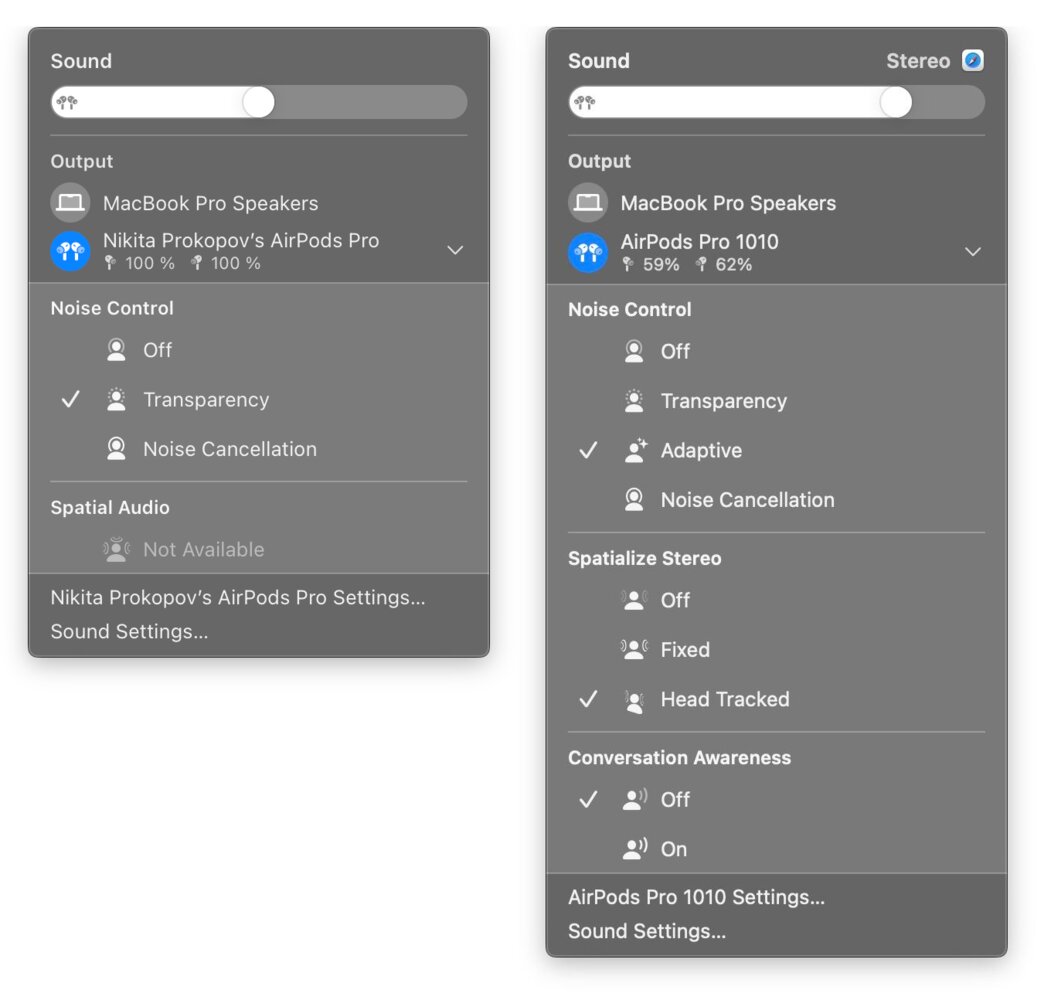Set Conversation Awareness to Off
Viewport: 1044px width, 1000px height.
(x=776, y=799)
